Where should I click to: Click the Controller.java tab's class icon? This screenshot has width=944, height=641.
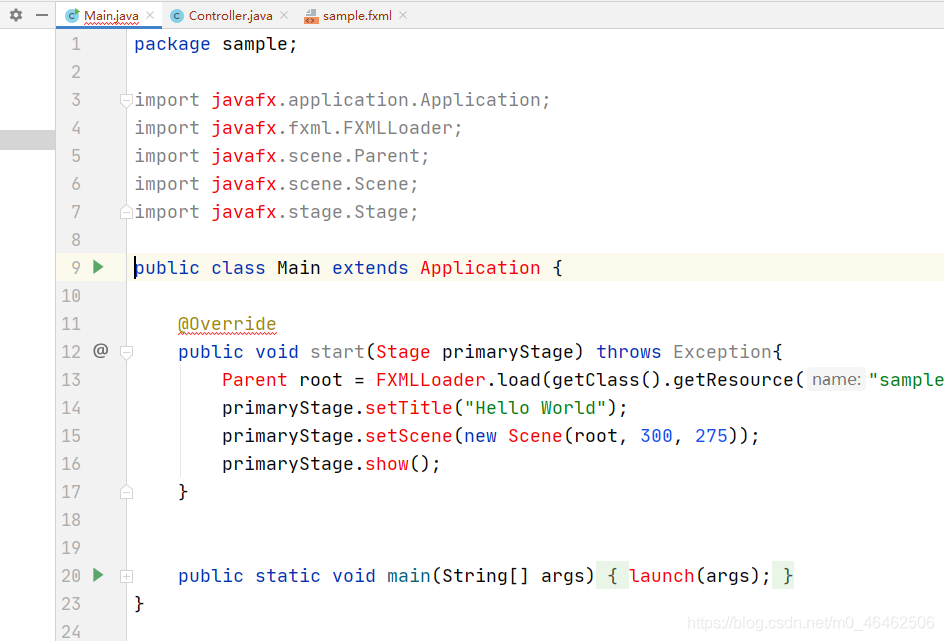pos(177,16)
